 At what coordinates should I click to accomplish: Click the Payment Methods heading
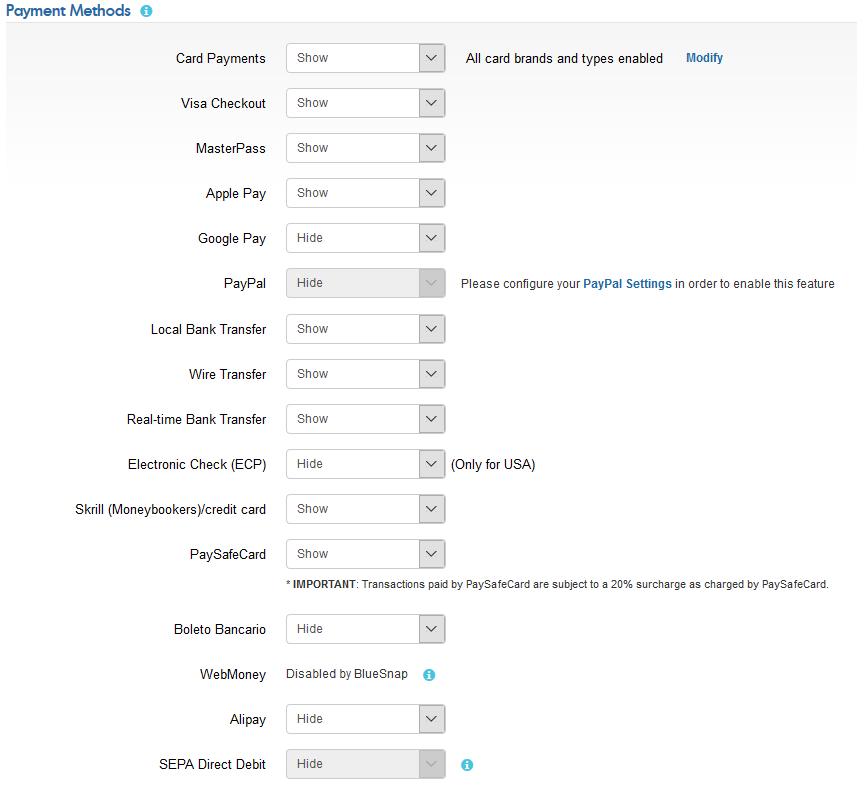(68, 11)
